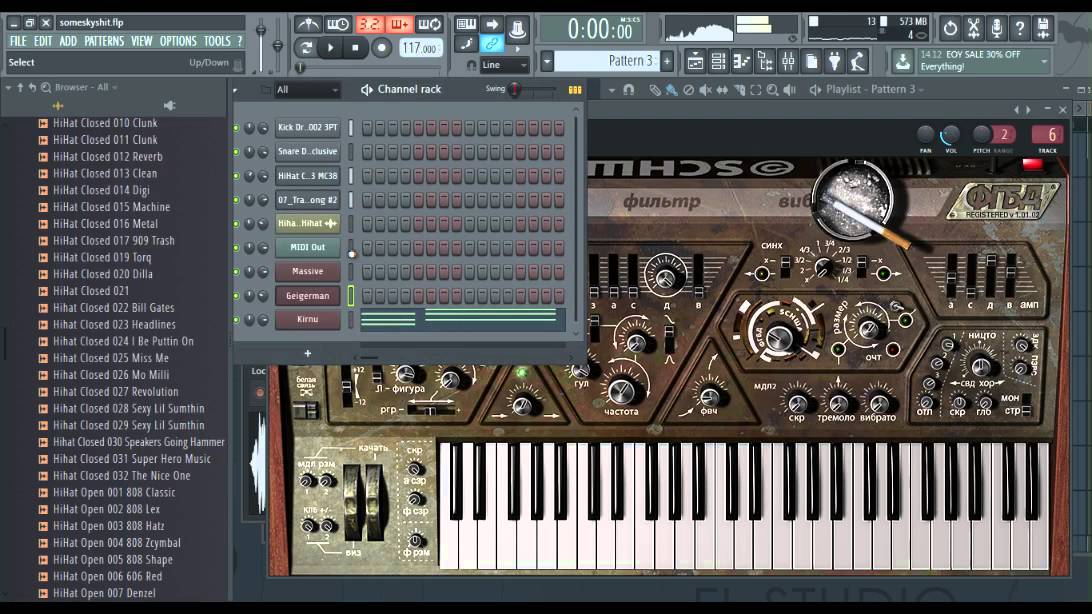
Task: Open the ADD menu
Action: pyautogui.click(x=68, y=41)
